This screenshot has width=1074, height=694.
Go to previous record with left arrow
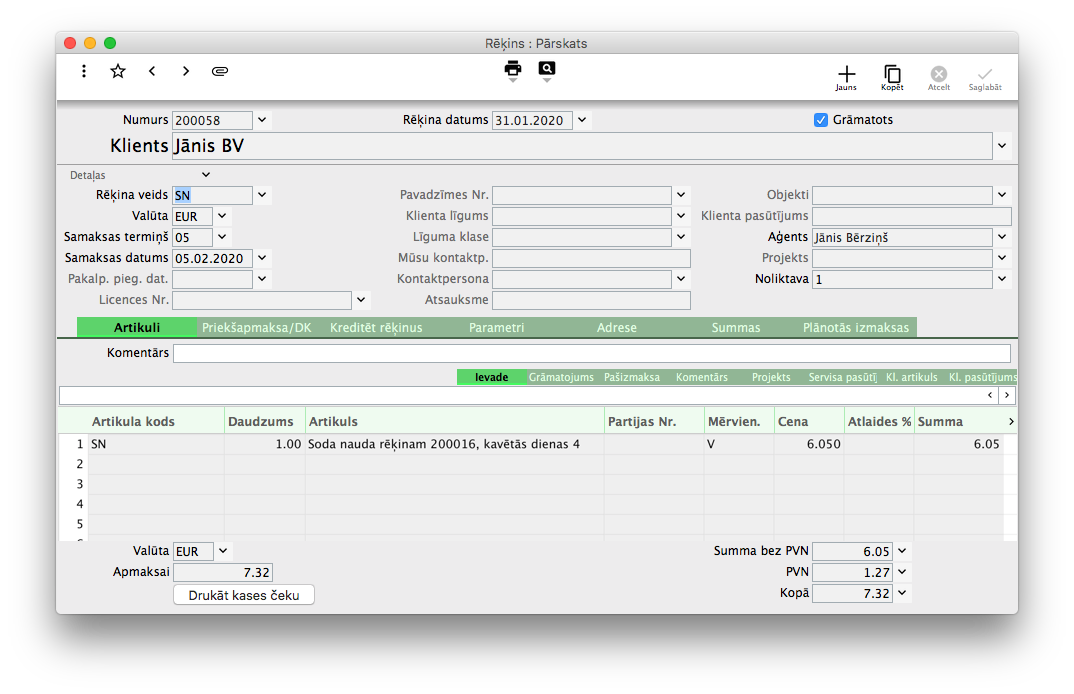coord(152,71)
